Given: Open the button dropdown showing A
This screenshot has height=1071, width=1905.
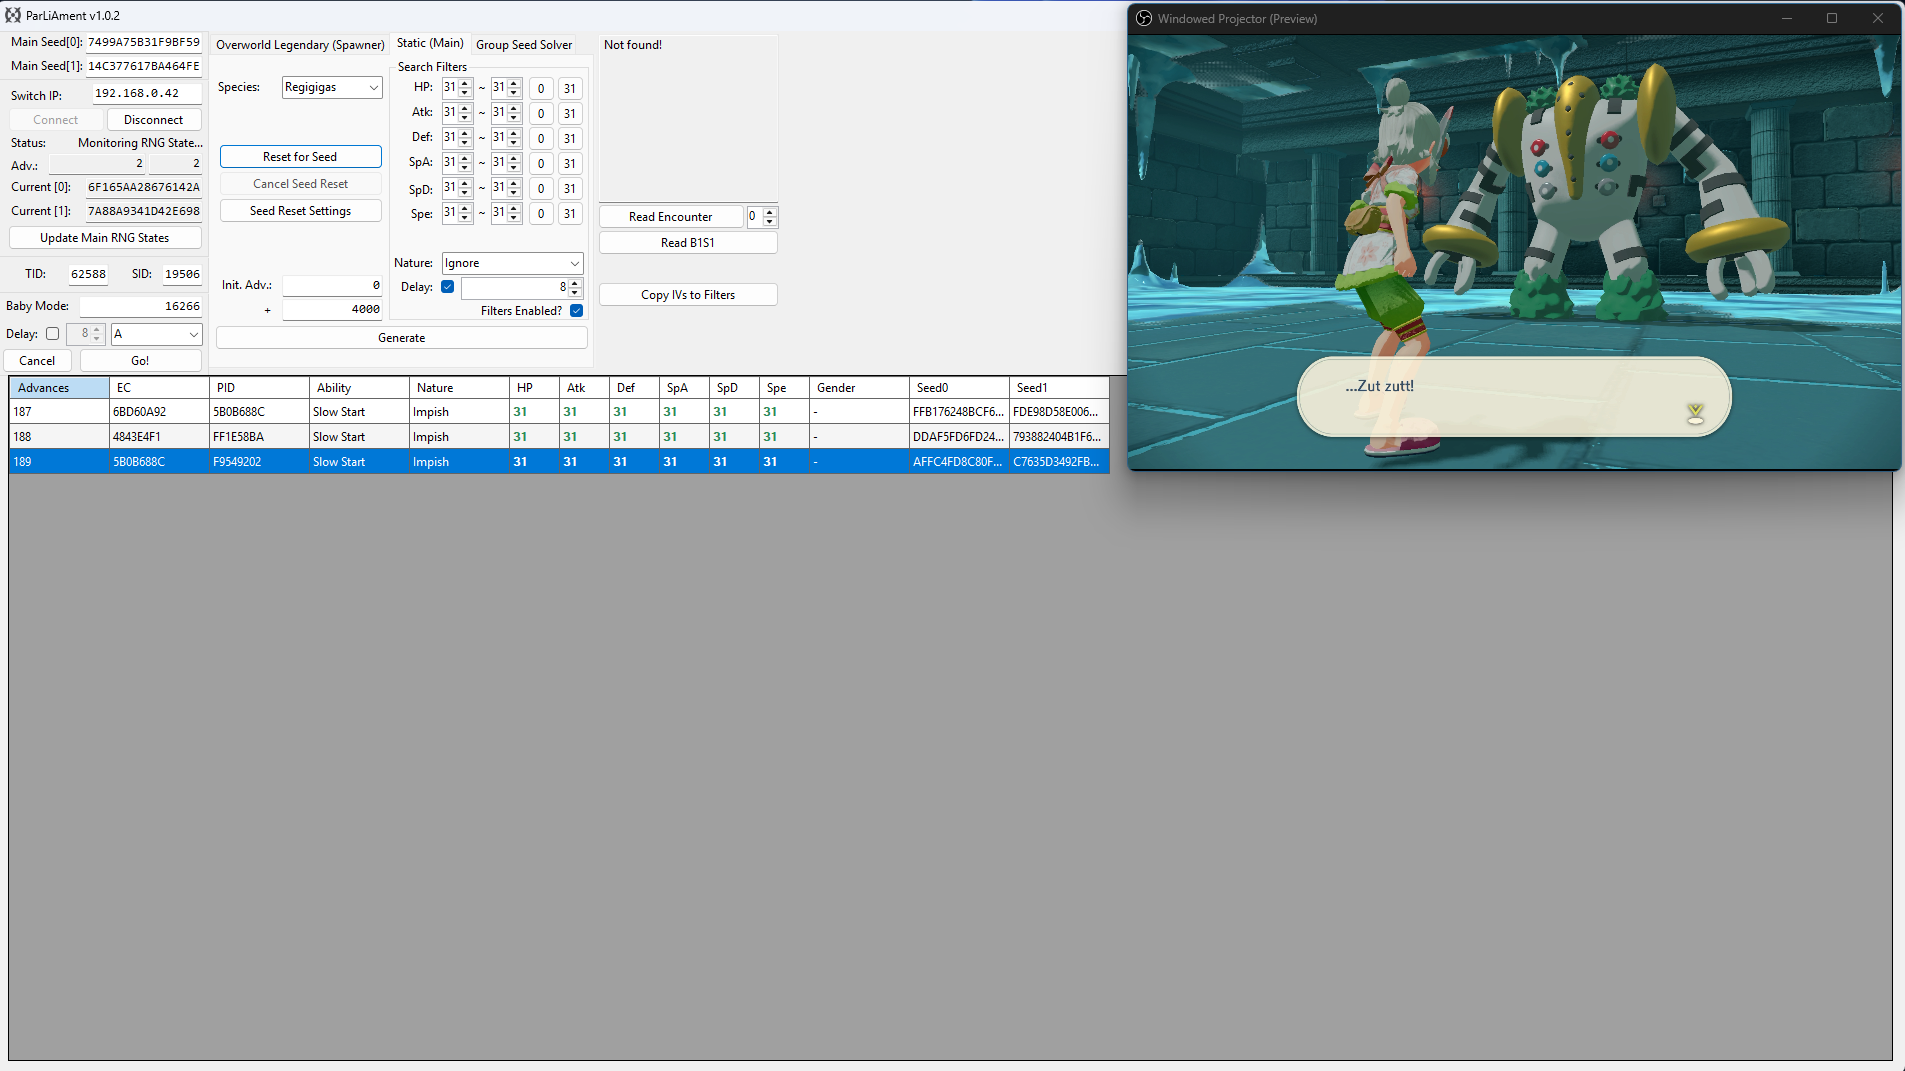Looking at the screenshot, I should point(156,334).
